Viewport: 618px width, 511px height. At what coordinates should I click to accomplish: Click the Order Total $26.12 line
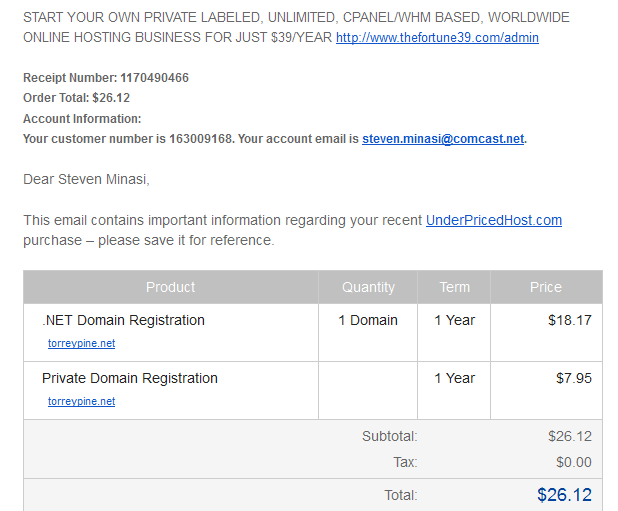pyautogui.click(x=76, y=98)
